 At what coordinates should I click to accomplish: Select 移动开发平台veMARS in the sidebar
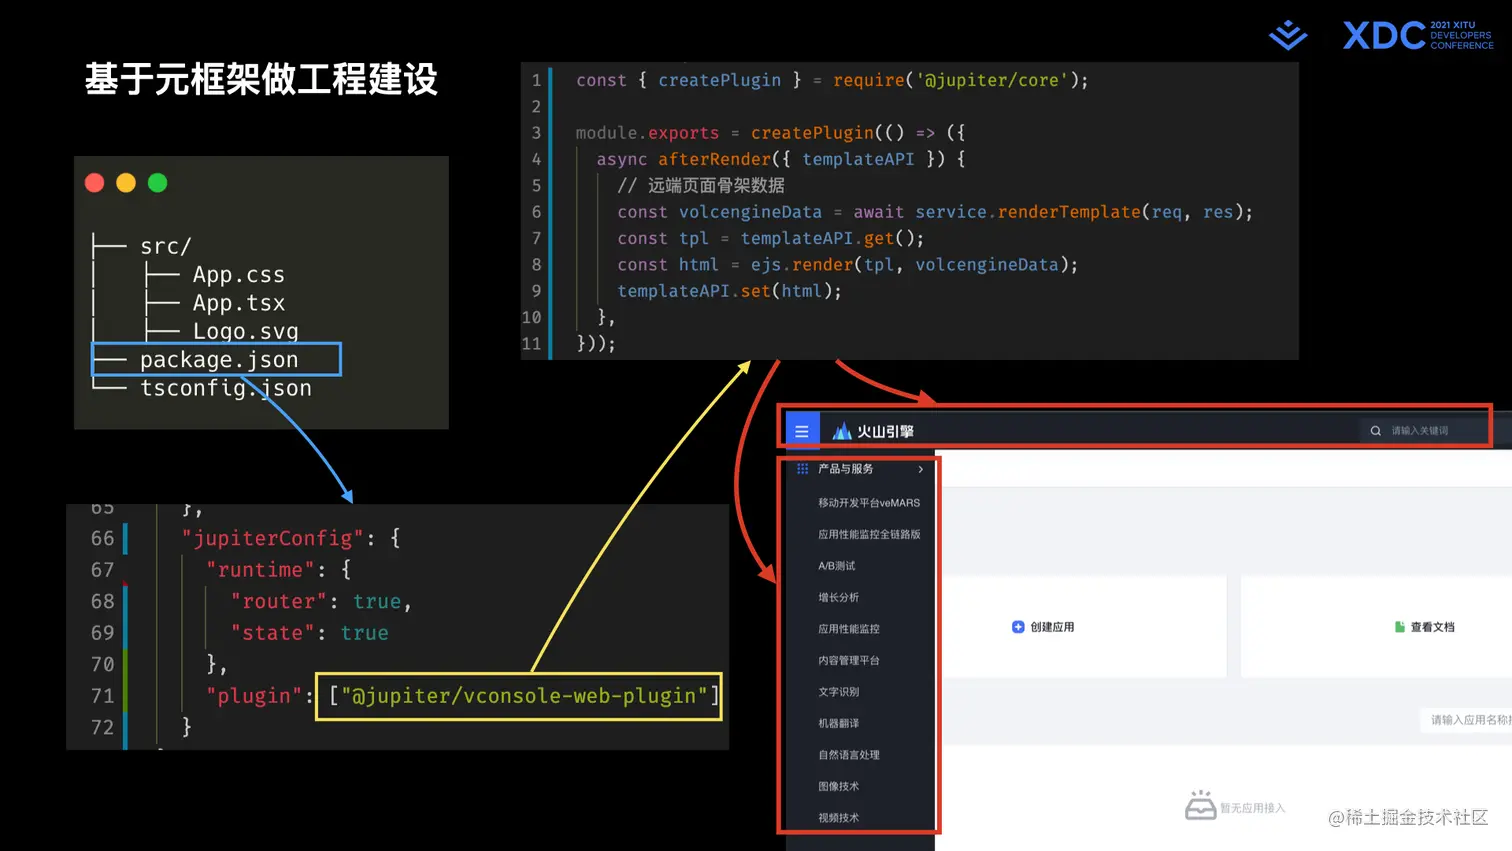click(869, 503)
